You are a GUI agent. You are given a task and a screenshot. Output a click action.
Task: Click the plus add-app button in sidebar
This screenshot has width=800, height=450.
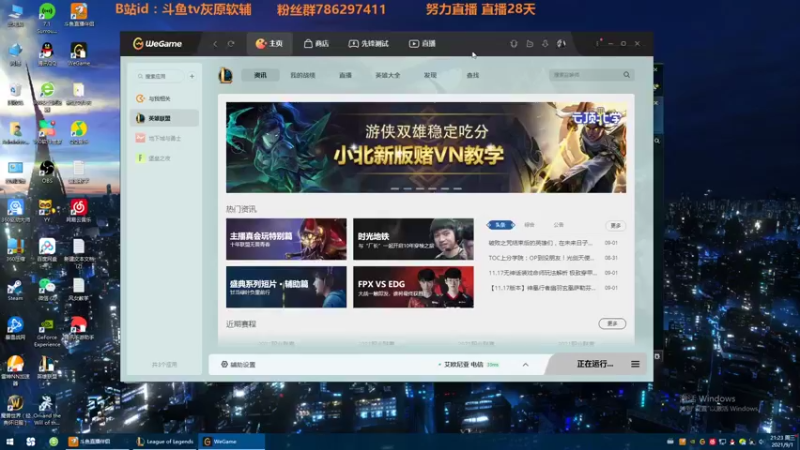coord(192,77)
